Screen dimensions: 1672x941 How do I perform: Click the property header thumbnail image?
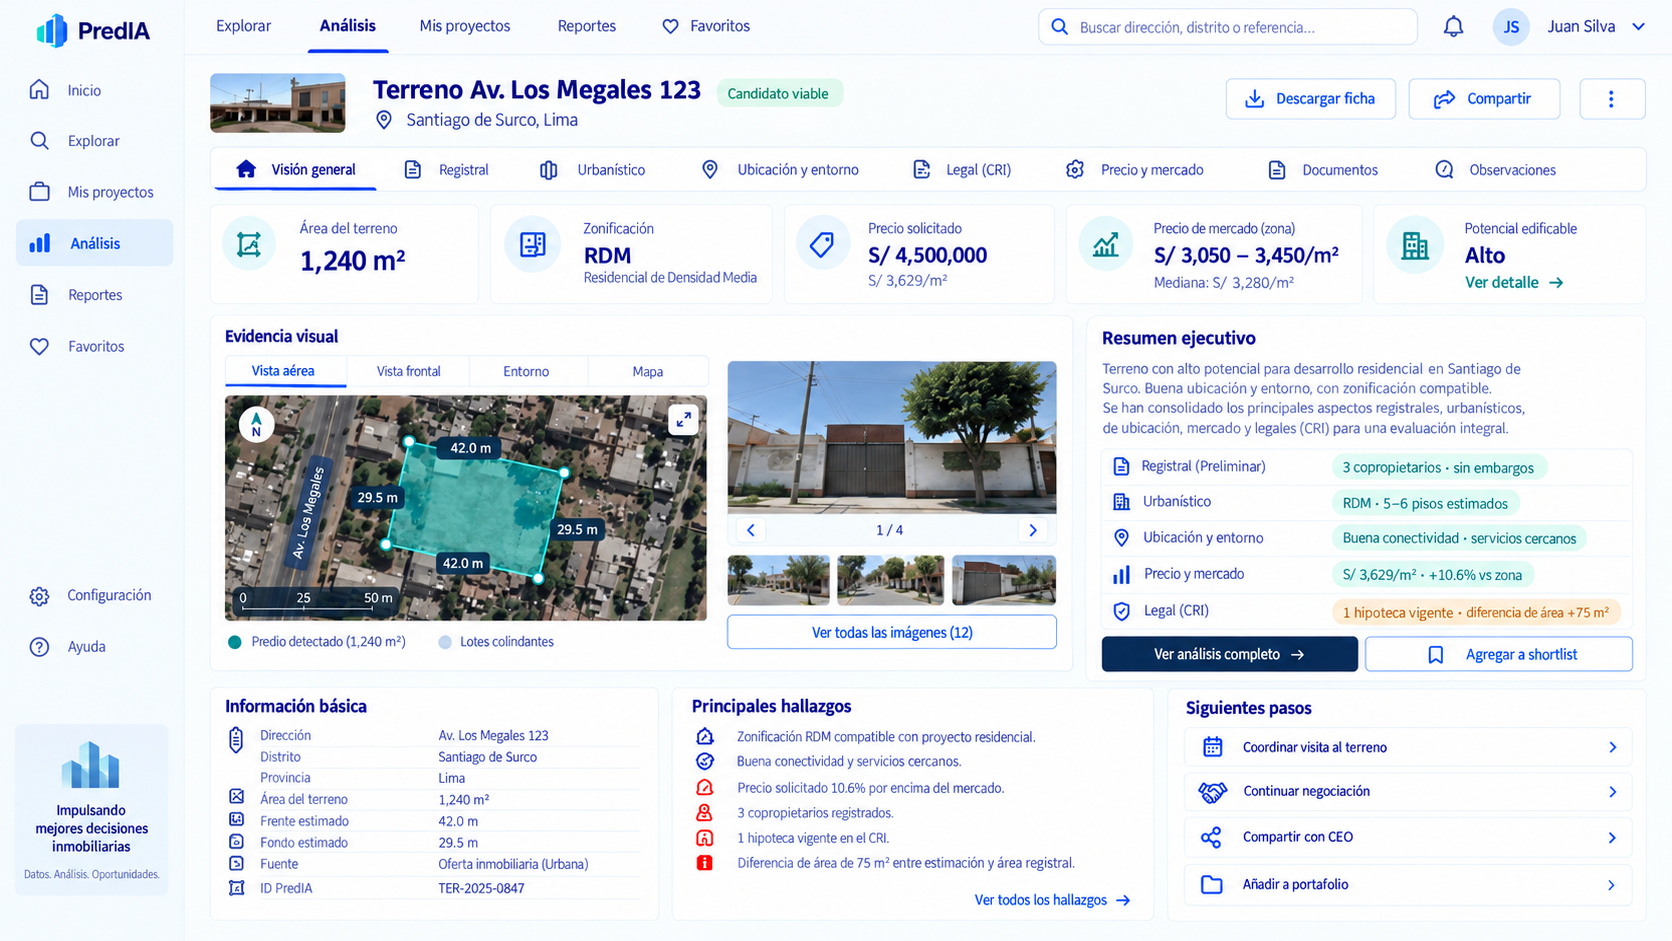click(277, 103)
